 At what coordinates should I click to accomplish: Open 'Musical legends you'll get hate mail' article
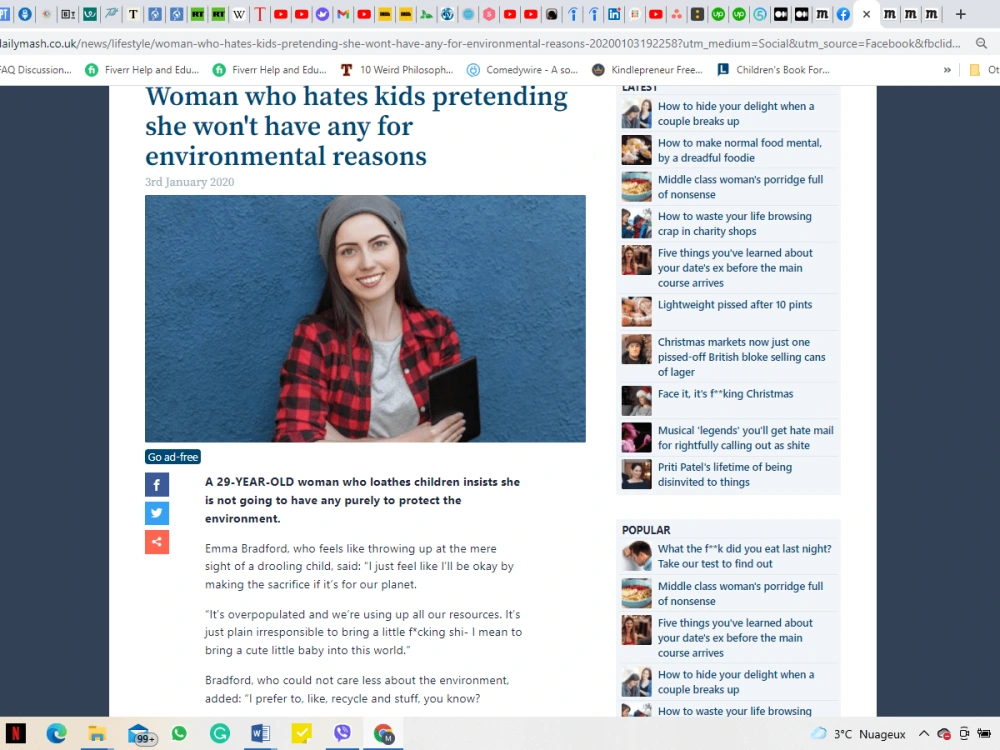[x=746, y=438]
